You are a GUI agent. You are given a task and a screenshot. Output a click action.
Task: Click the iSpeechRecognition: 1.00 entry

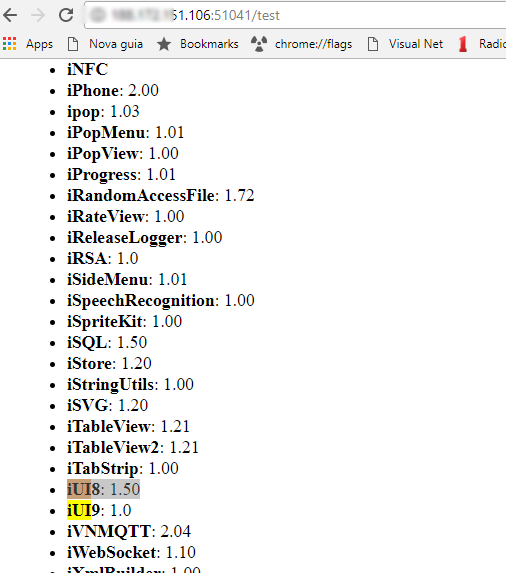click(x=161, y=300)
